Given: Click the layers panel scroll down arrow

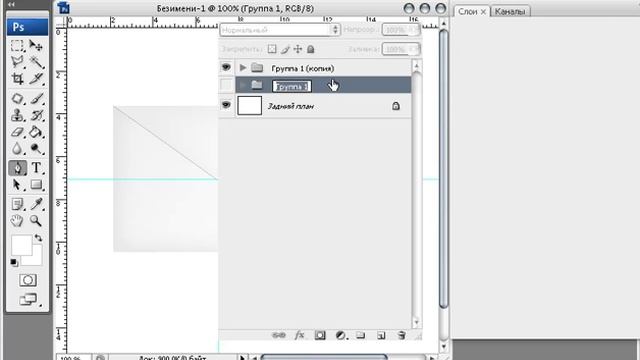Looking at the screenshot, I should (x=416, y=322).
